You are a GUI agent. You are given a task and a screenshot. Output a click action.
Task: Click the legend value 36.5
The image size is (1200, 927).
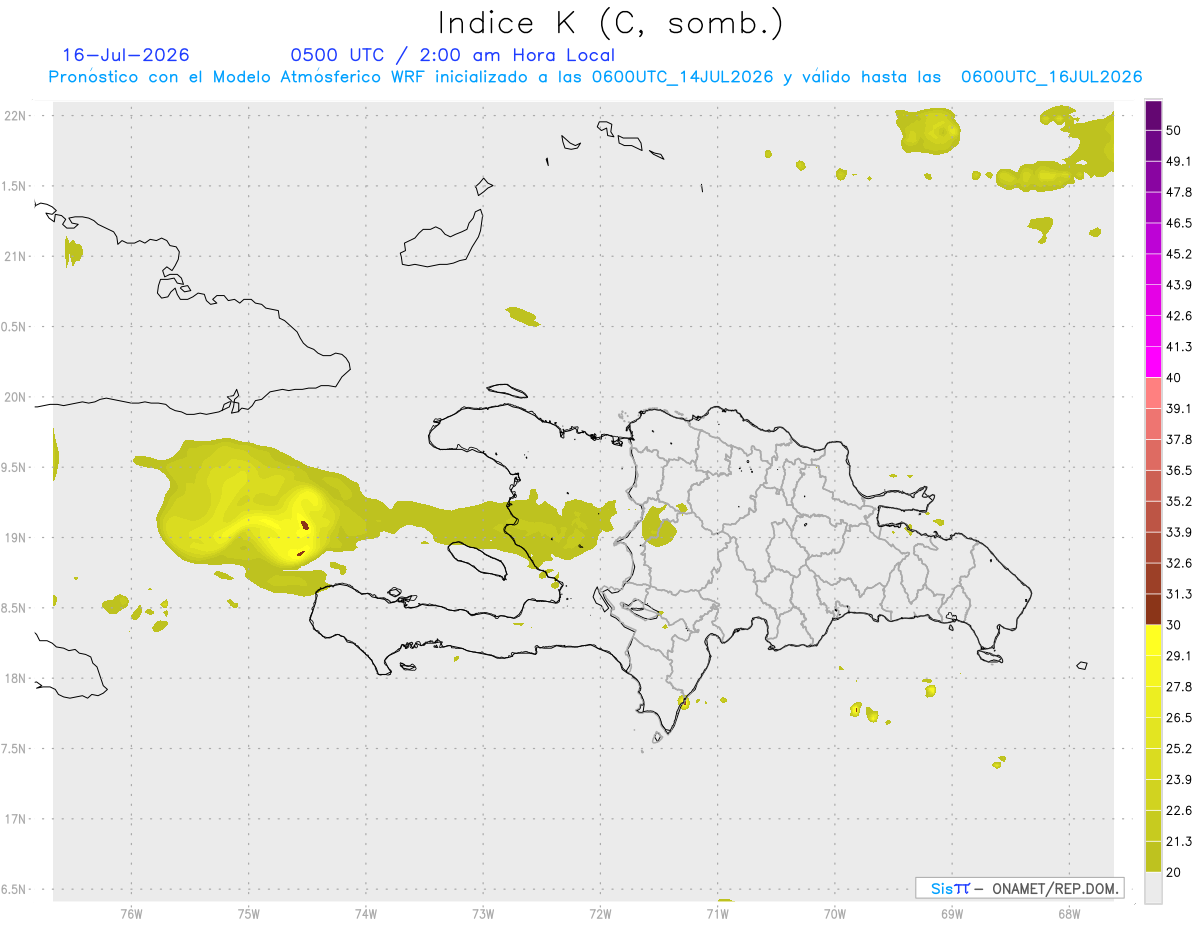(x=1179, y=471)
